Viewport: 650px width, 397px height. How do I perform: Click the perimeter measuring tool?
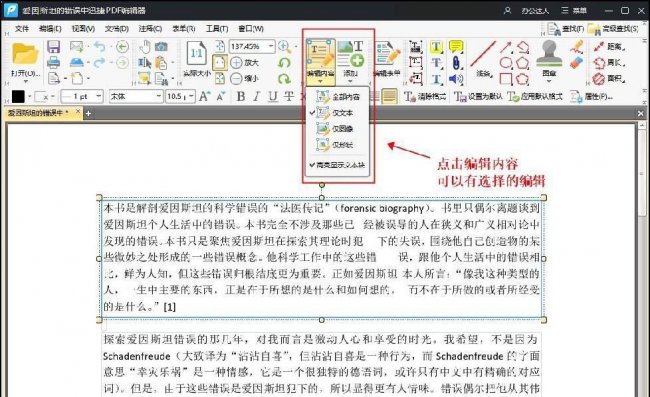(x=609, y=63)
